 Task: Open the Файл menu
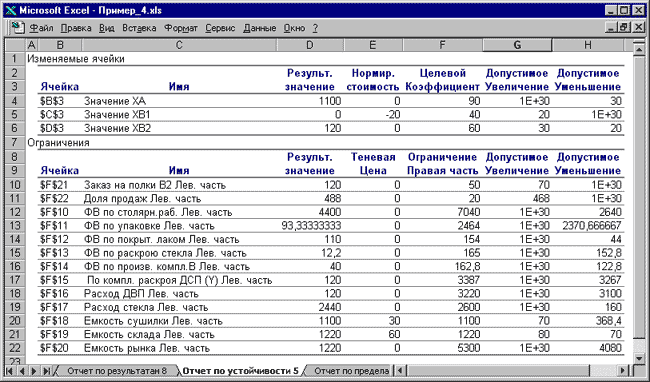point(41,28)
